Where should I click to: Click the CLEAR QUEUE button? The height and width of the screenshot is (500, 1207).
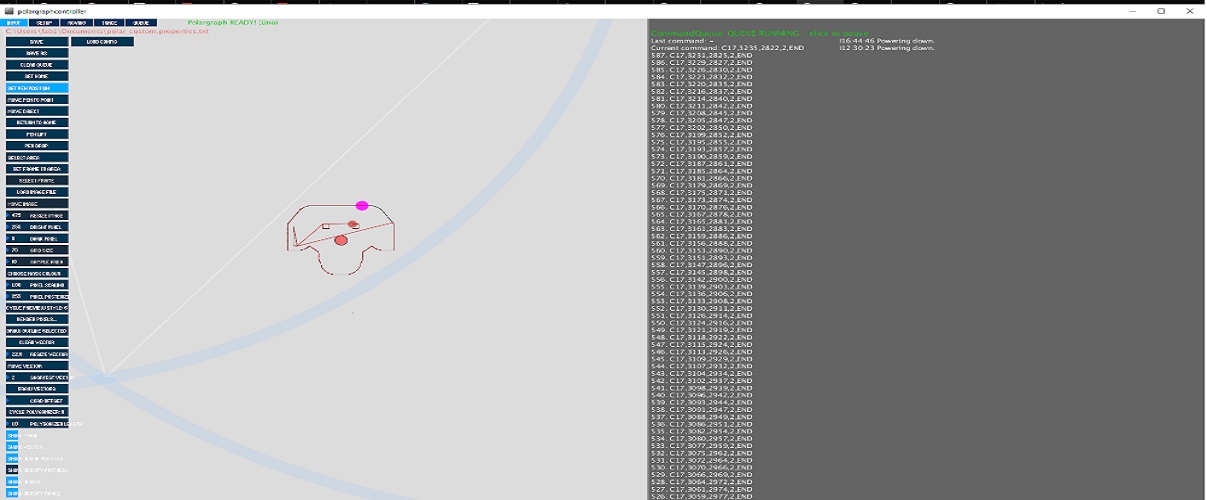pos(37,65)
